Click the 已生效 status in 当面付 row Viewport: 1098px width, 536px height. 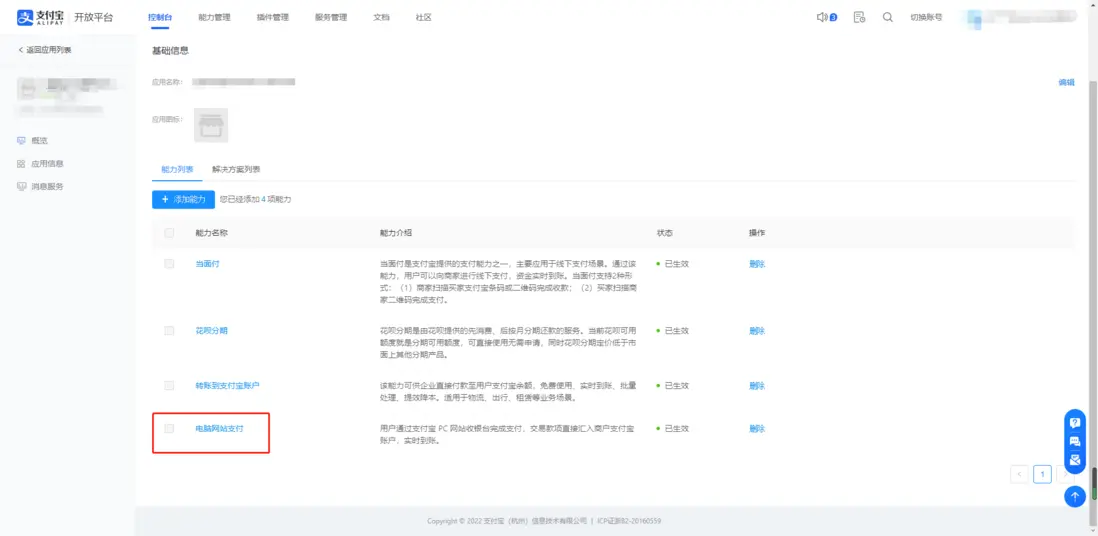676,264
